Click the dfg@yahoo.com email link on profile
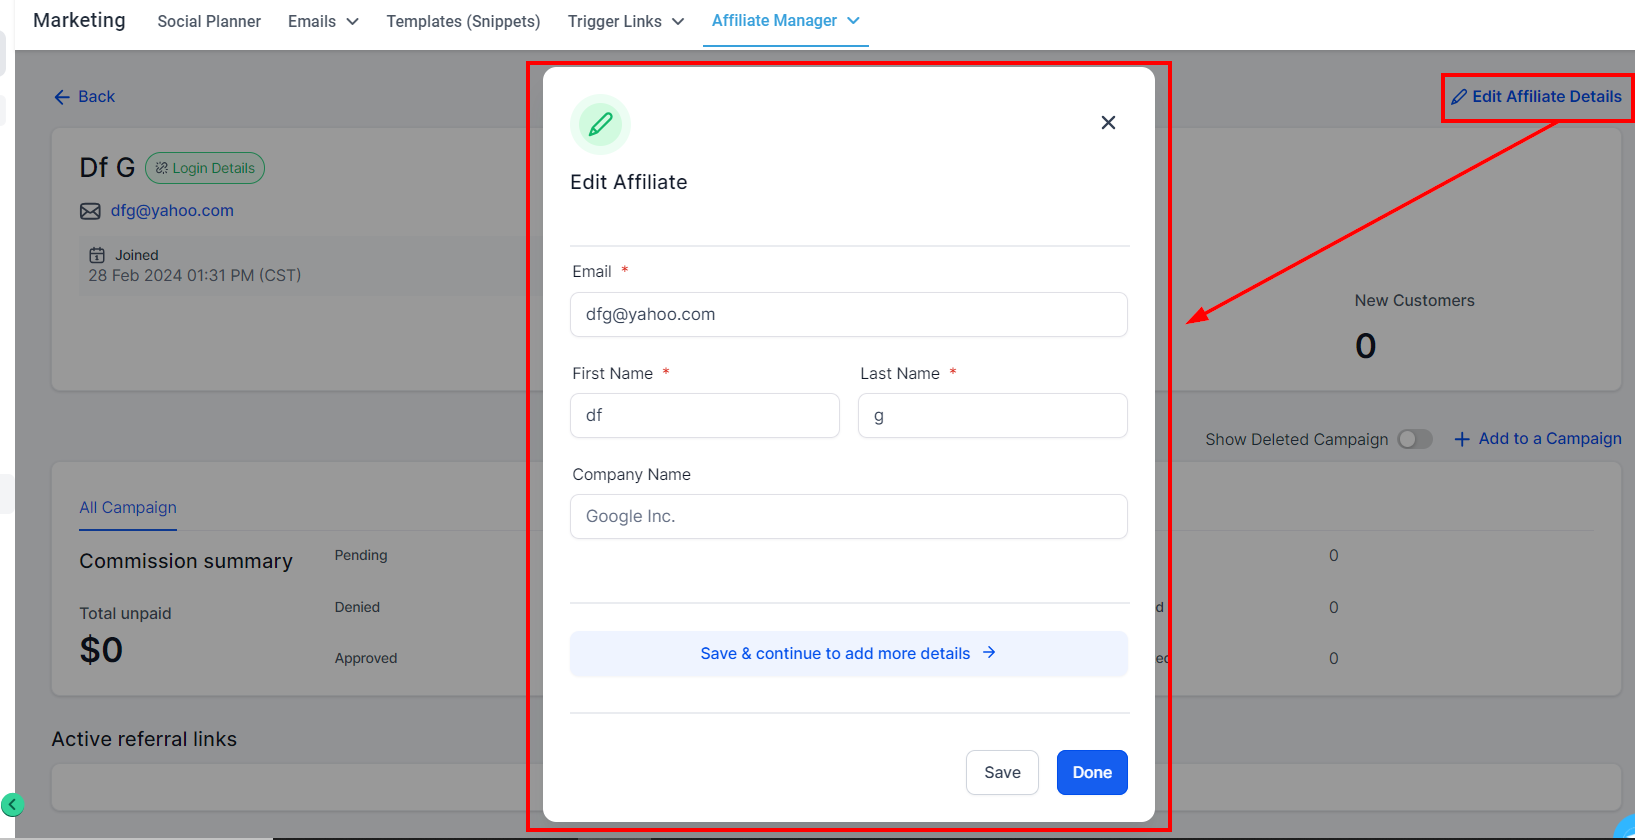The image size is (1635, 840). pyautogui.click(x=172, y=211)
